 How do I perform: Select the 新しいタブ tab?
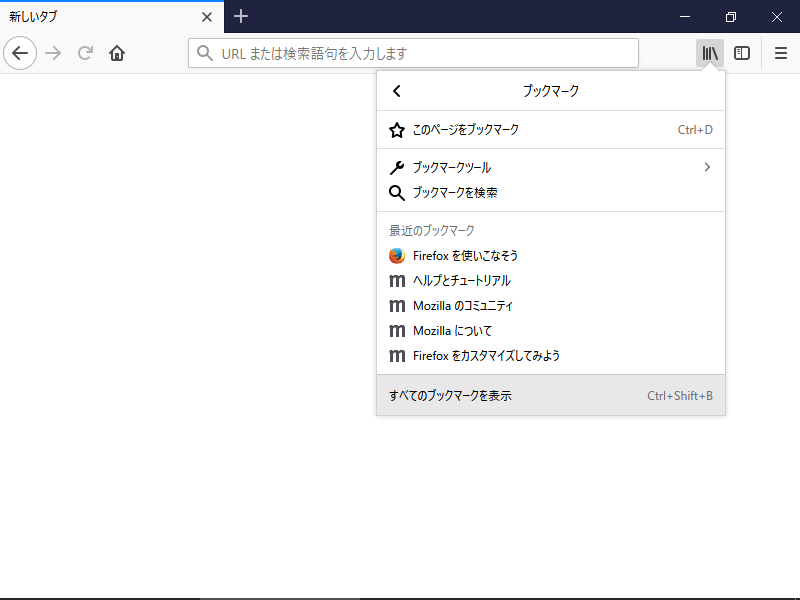(112, 17)
